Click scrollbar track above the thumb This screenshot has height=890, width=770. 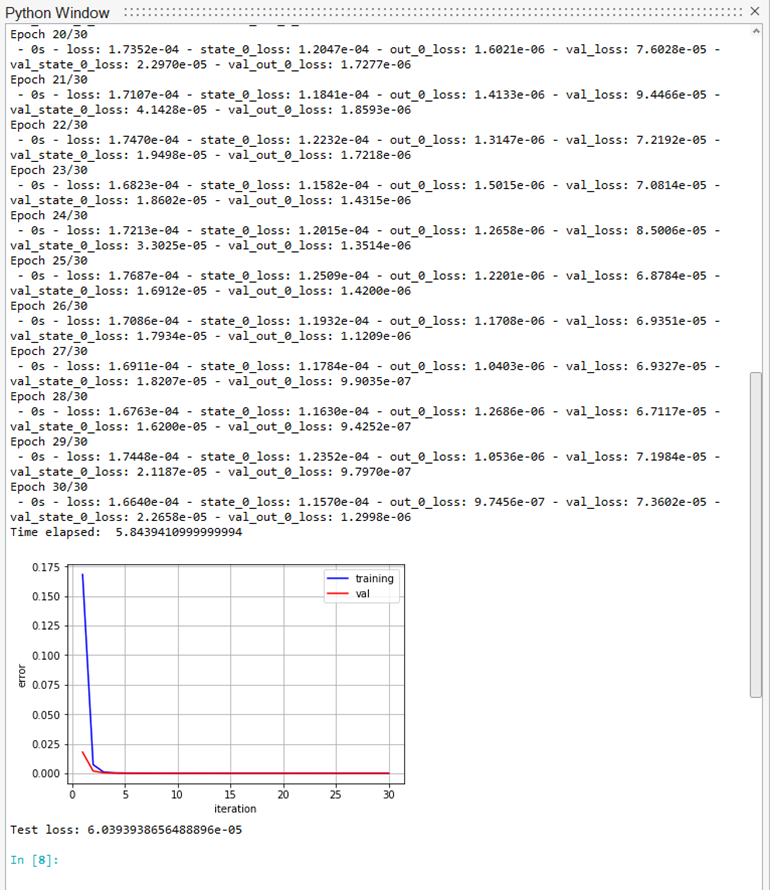coord(756,200)
